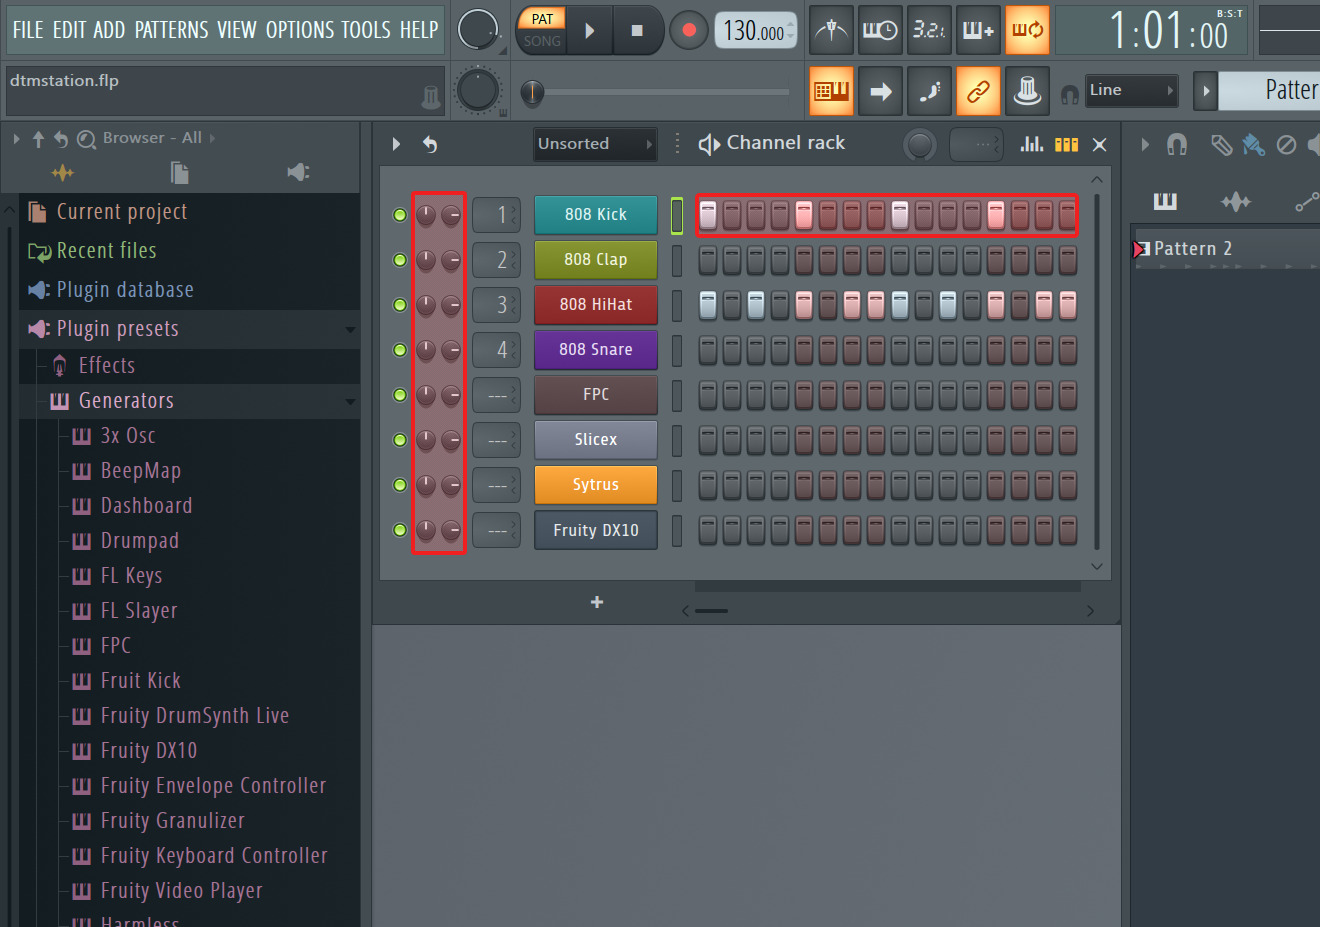Click the 808 Kick channel button
The image size is (1320, 927).
tap(596, 214)
